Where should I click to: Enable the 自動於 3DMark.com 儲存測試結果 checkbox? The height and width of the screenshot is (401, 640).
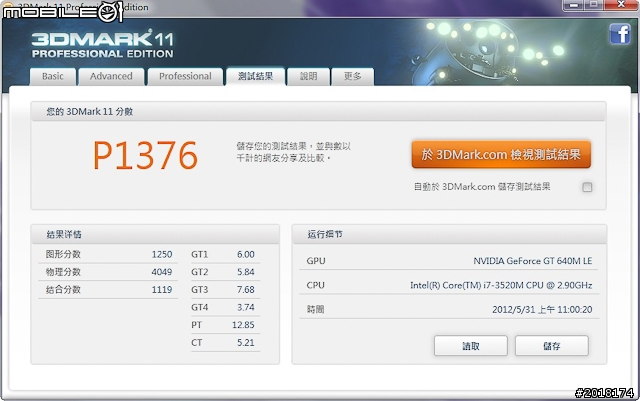pyautogui.click(x=587, y=187)
